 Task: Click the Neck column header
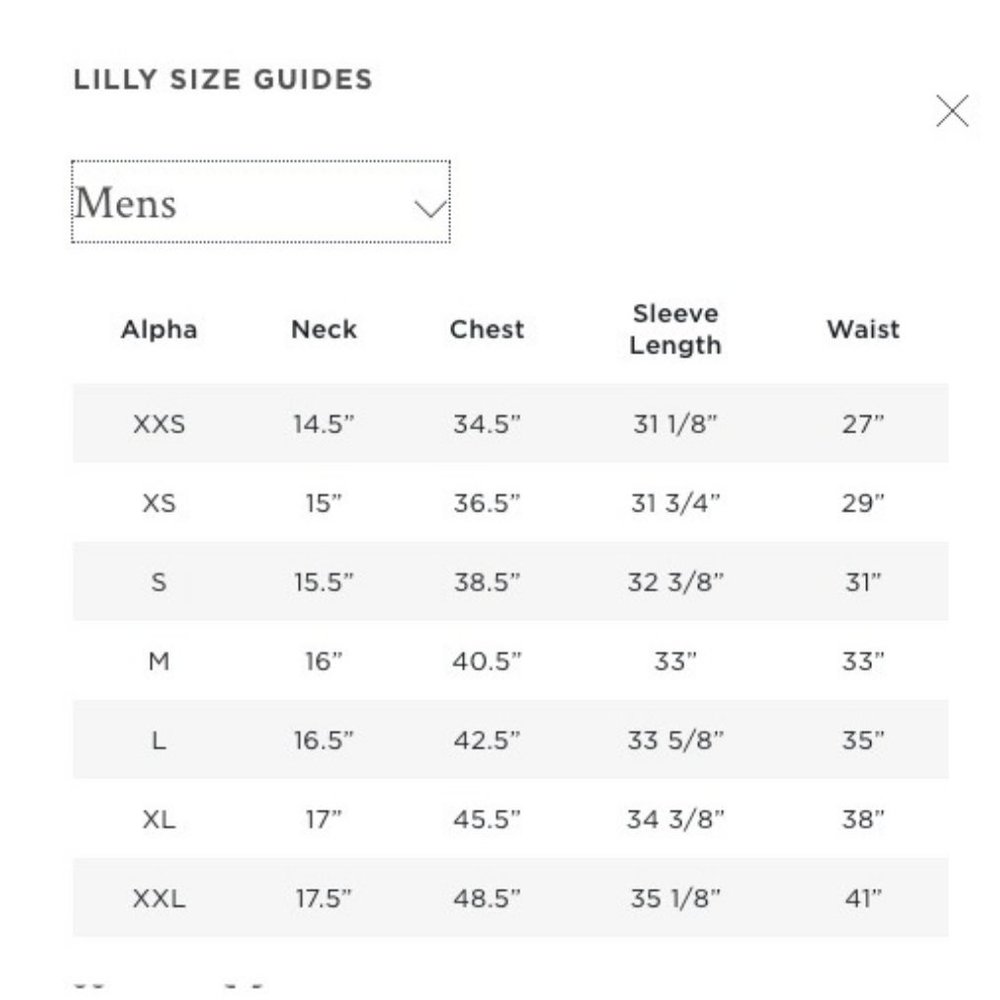coord(323,329)
